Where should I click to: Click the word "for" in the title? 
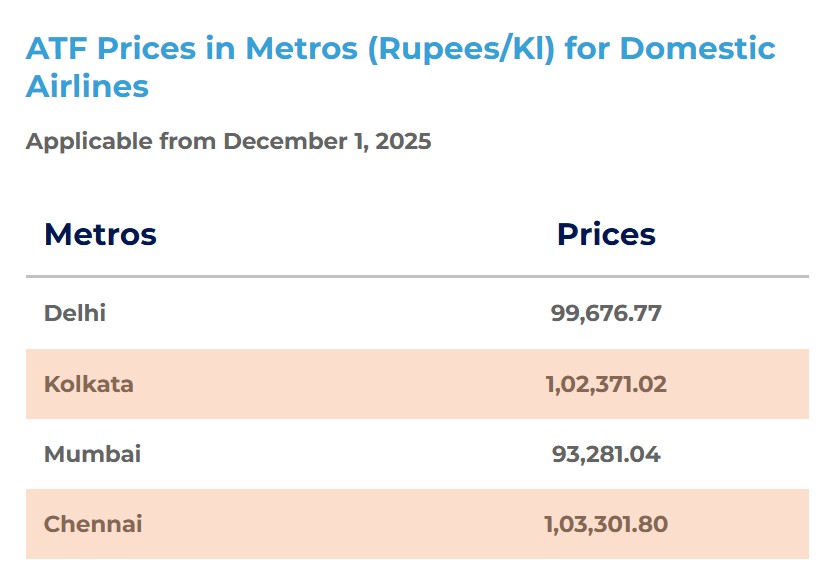click(588, 48)
